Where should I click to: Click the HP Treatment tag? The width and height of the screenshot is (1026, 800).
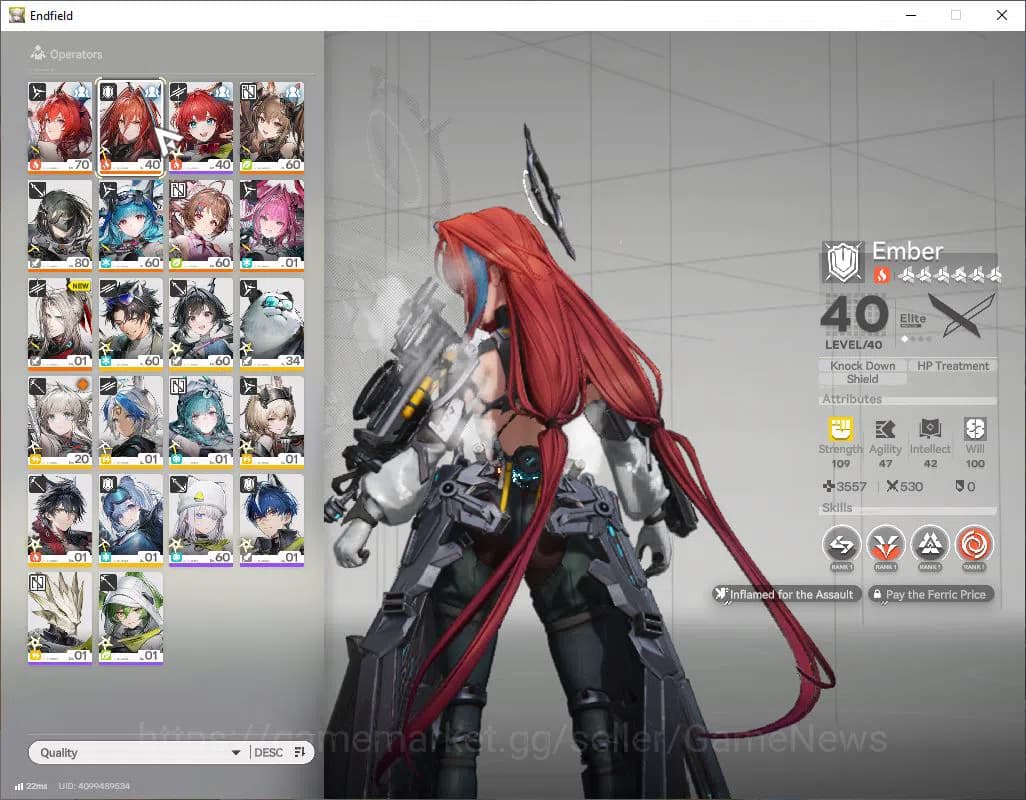(x=953, y=366)
